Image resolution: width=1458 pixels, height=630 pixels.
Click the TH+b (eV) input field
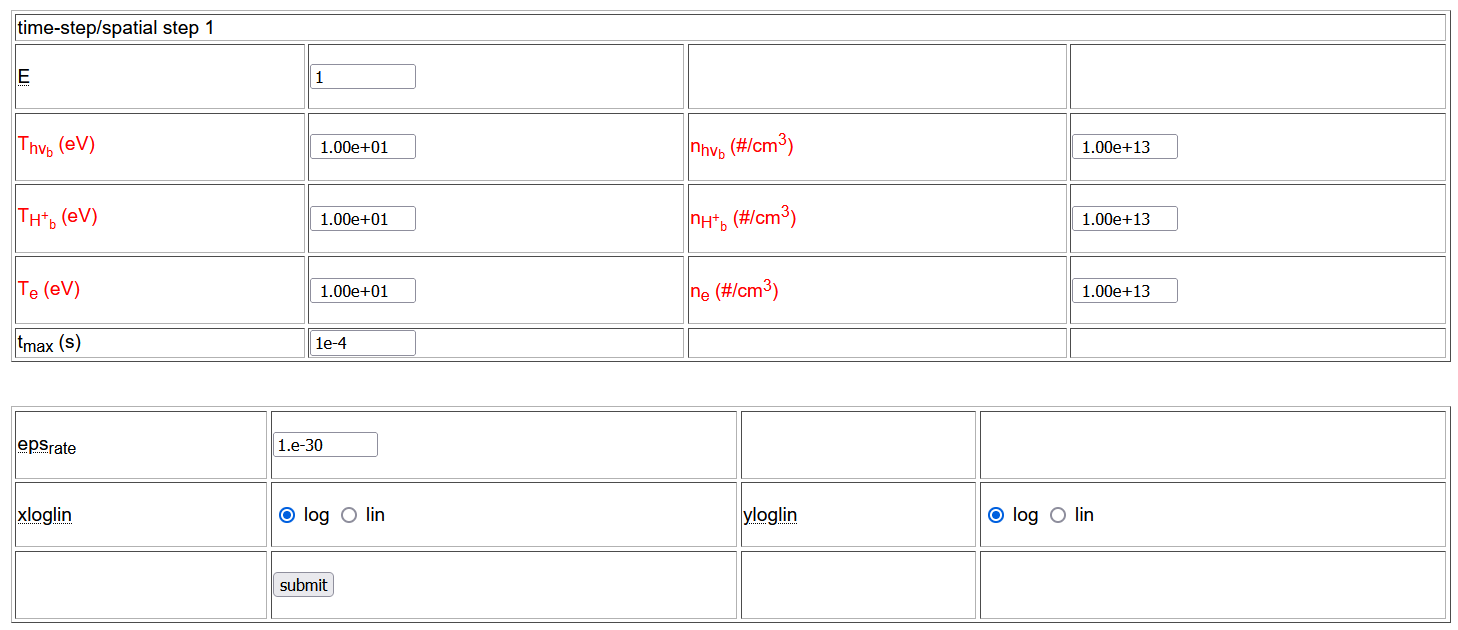coord(362,219)
